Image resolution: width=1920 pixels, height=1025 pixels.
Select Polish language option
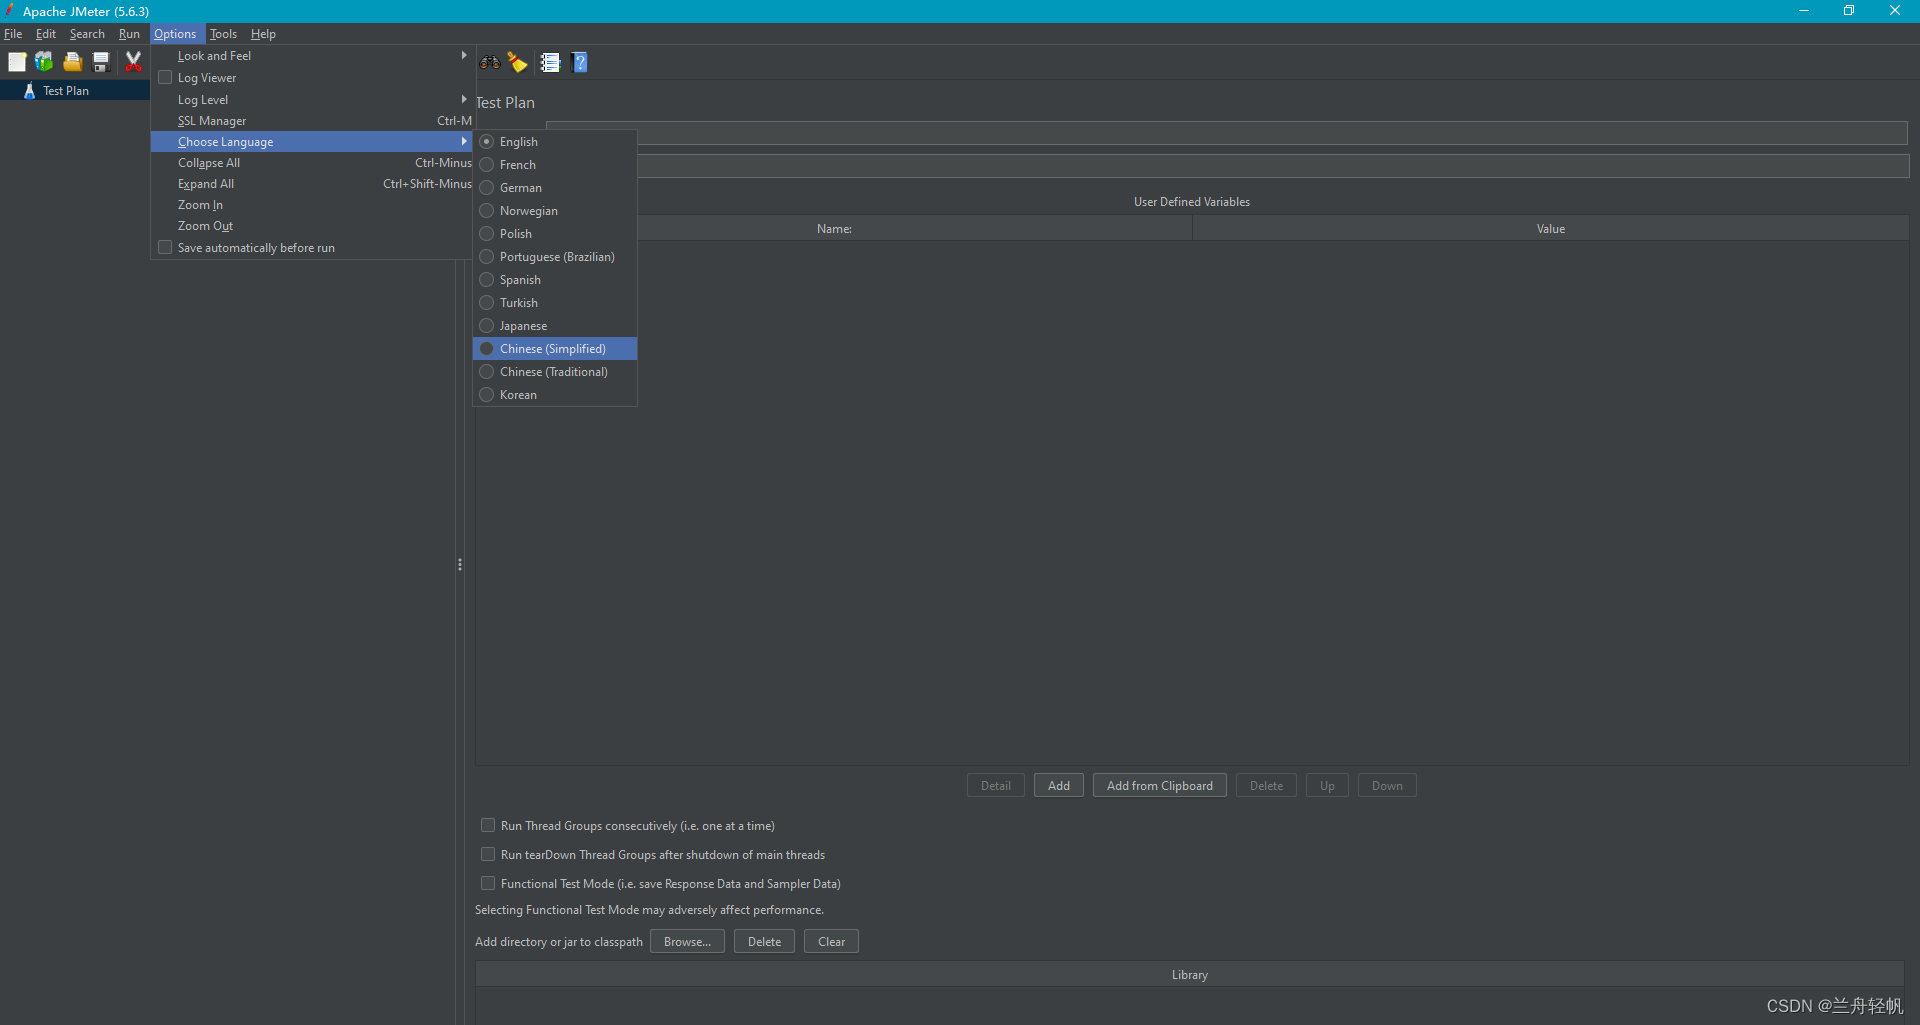(x=555, y=234)
